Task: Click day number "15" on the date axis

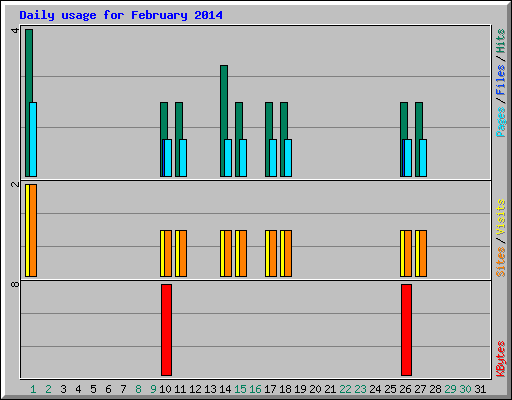Action: point(240,389)
